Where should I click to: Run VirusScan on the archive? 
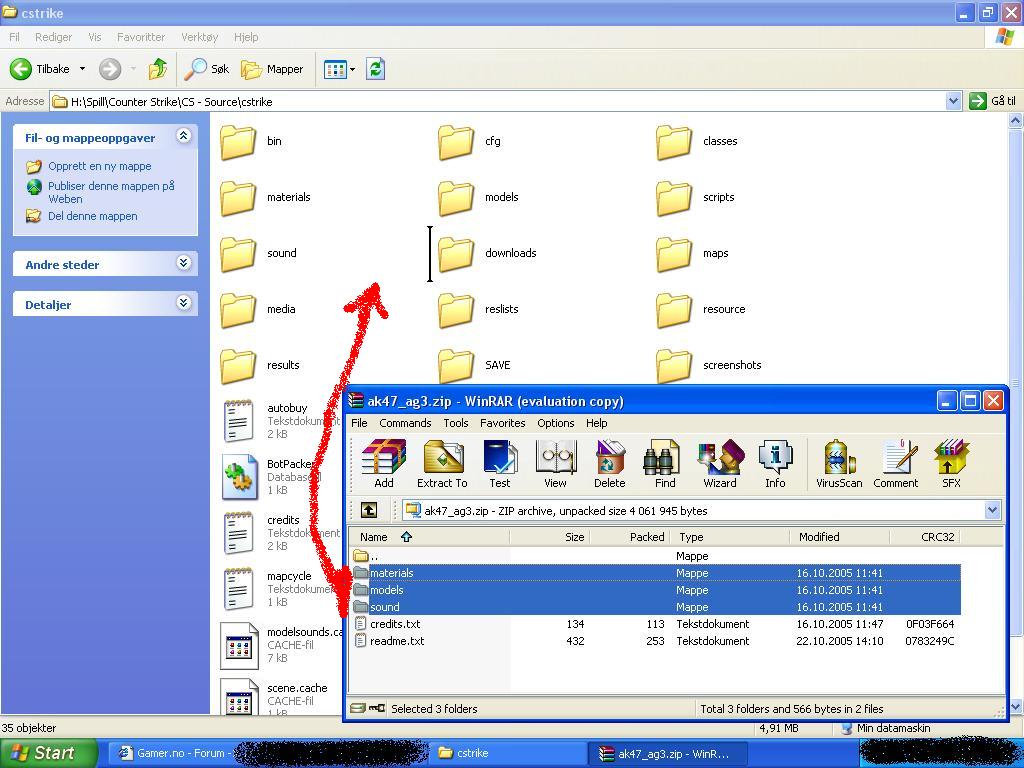839,464
